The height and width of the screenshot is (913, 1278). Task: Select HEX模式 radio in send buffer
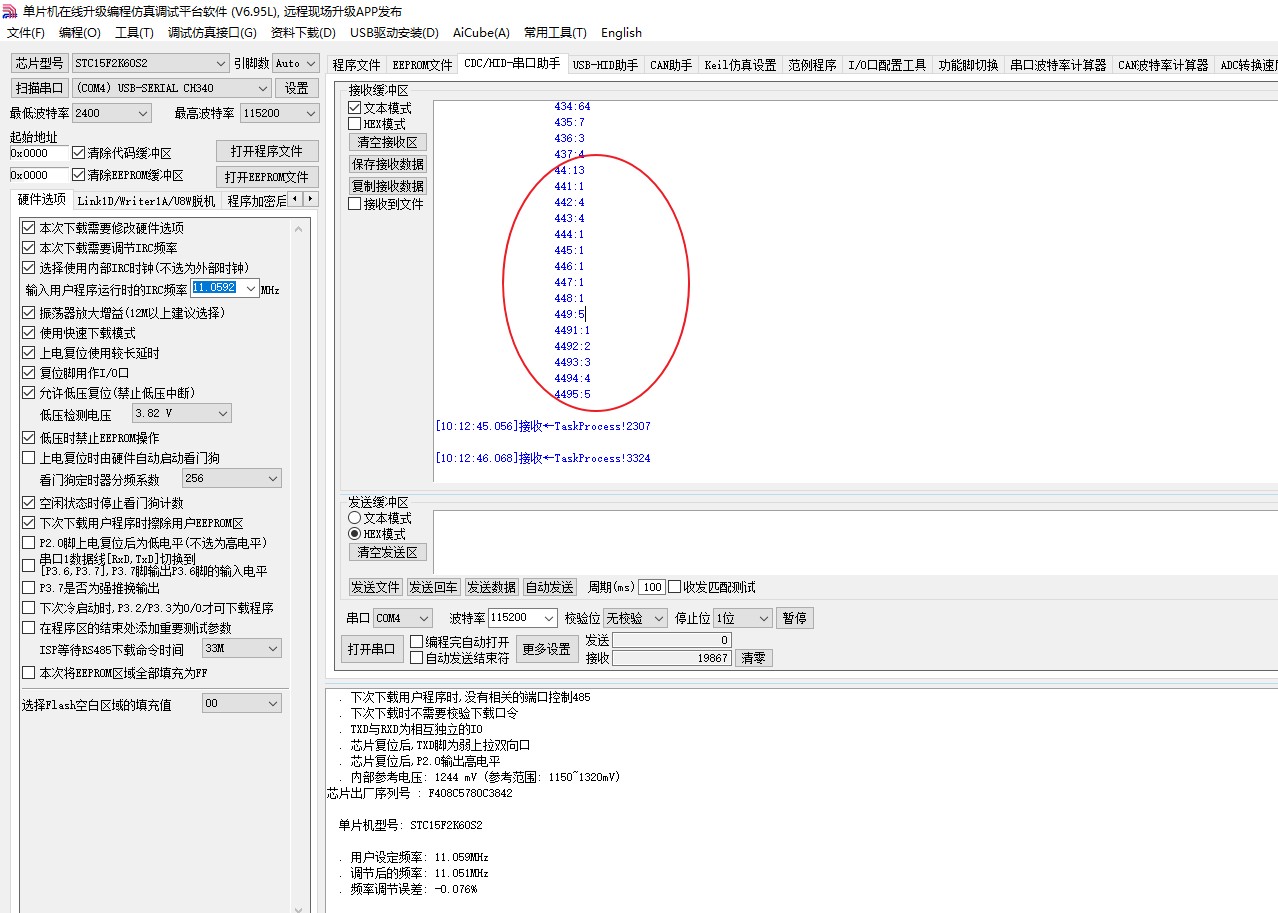(x=354, y=534)
